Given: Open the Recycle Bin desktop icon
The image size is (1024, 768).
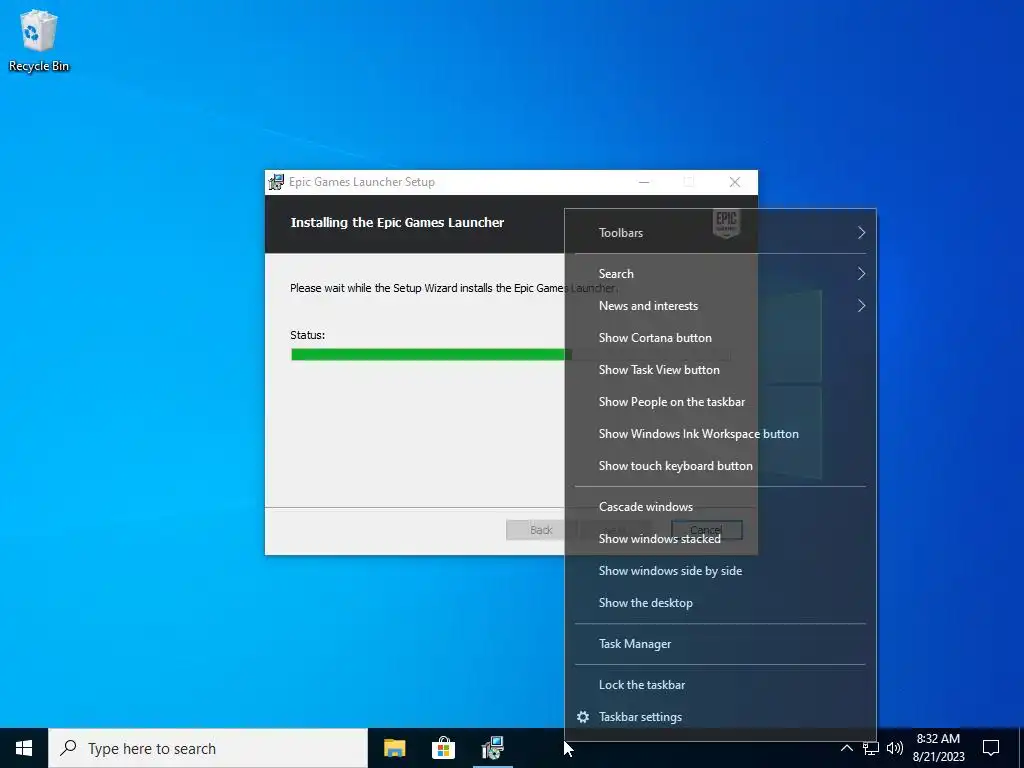Looking at the screenshot, I should pos(39,41).
